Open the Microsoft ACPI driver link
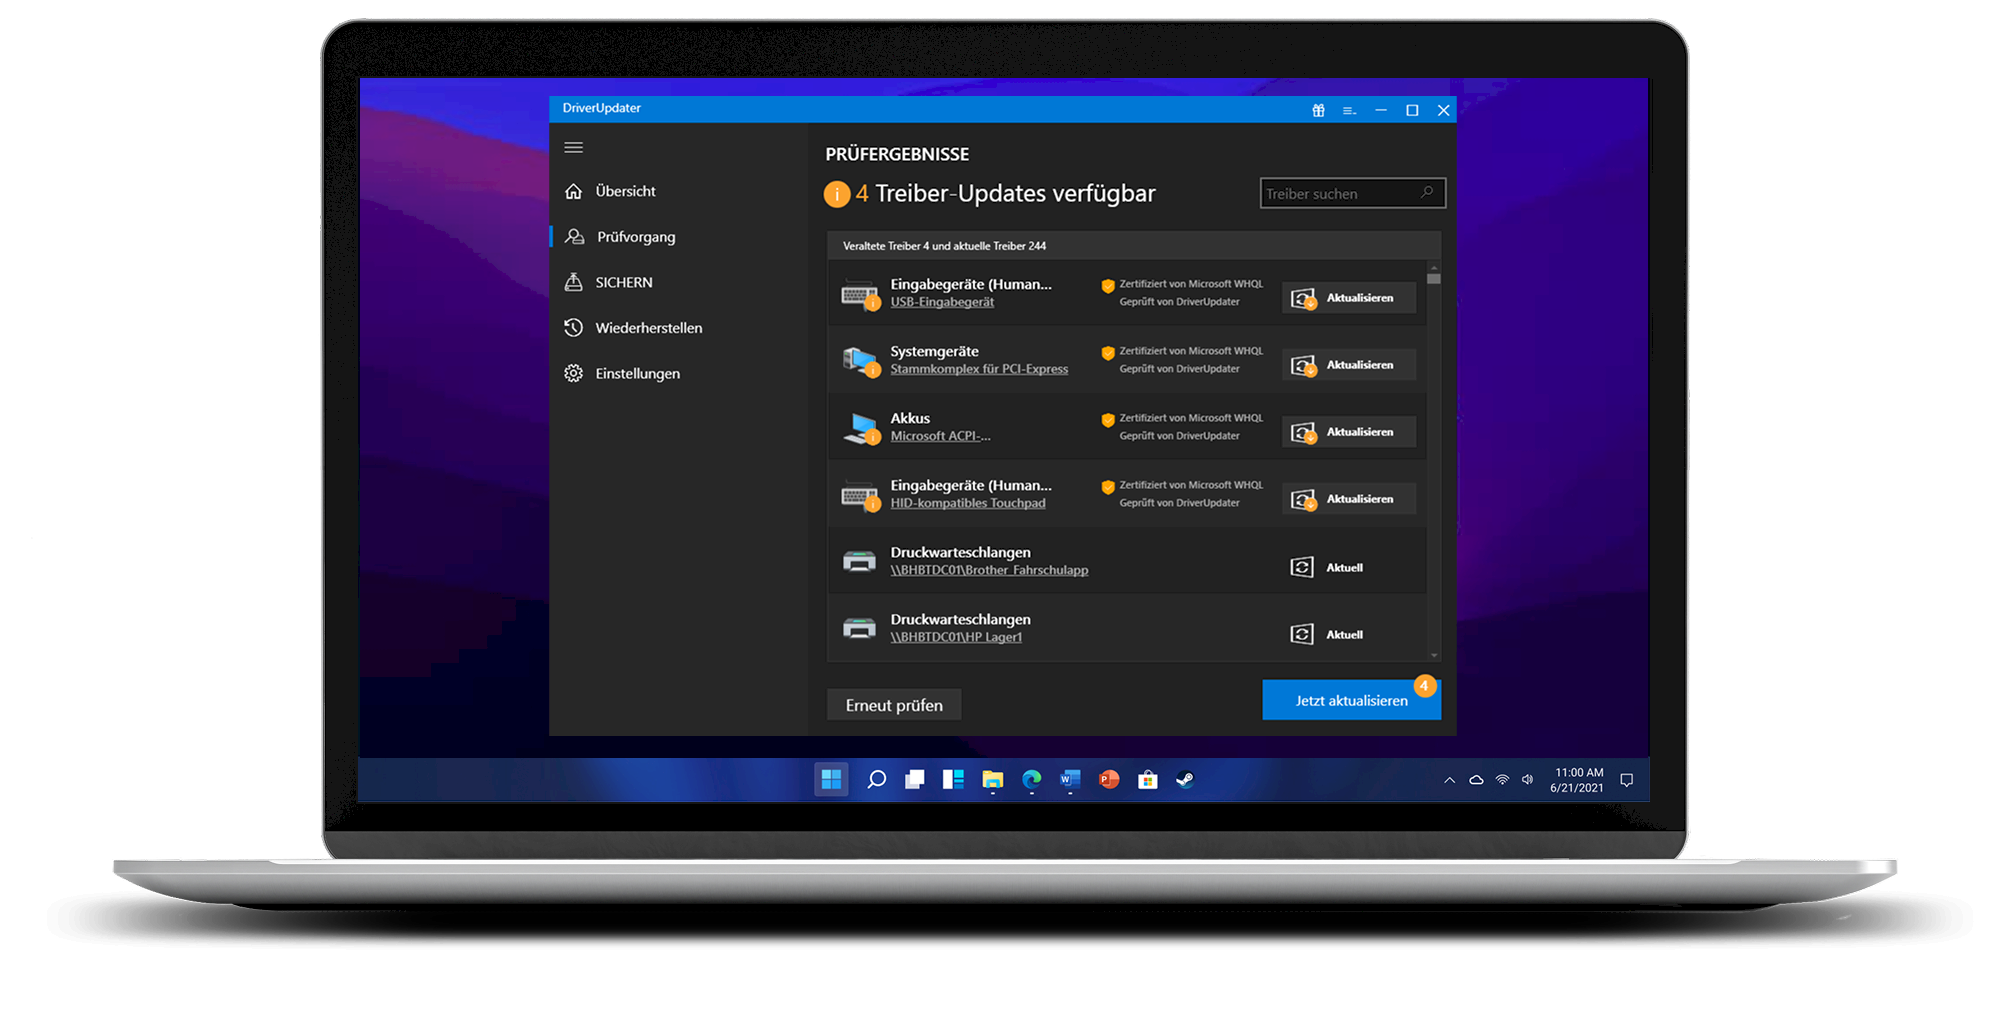The height and width of the screenshot is (1022, 2010). [x=940, y=436]
